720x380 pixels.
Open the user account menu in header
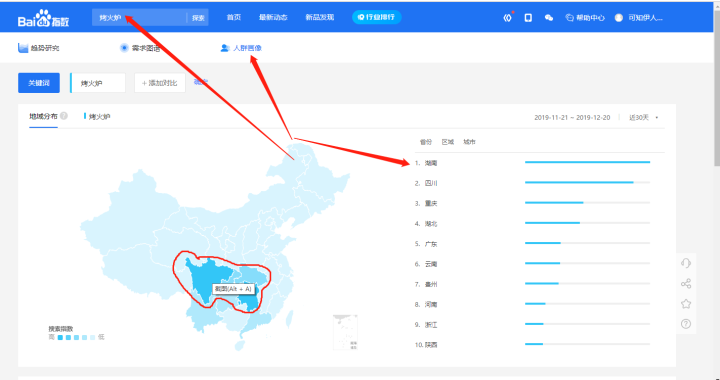pyautogui.click(x=639, y=18)
